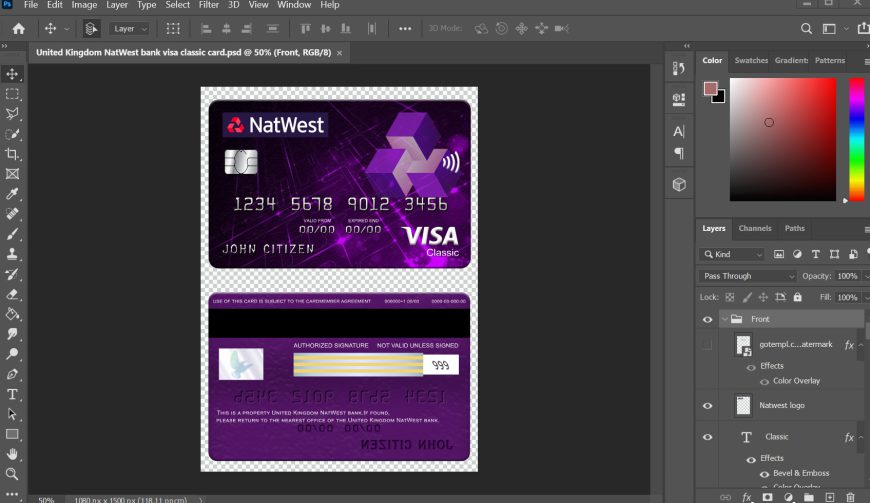870x503 pixels.
Task: Collapse effects of Classic layer
Action: coord(861,438)
